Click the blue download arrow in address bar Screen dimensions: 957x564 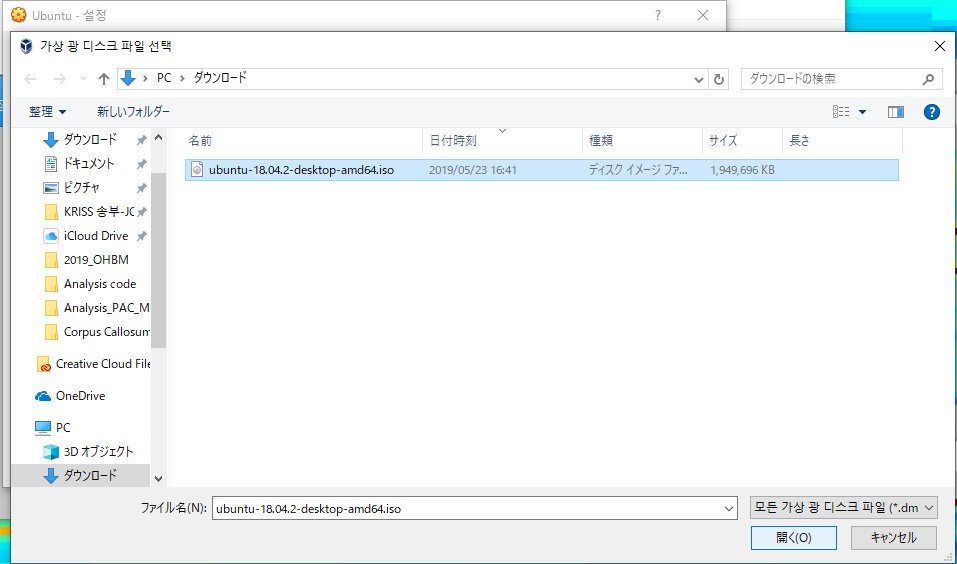point(128,78)
